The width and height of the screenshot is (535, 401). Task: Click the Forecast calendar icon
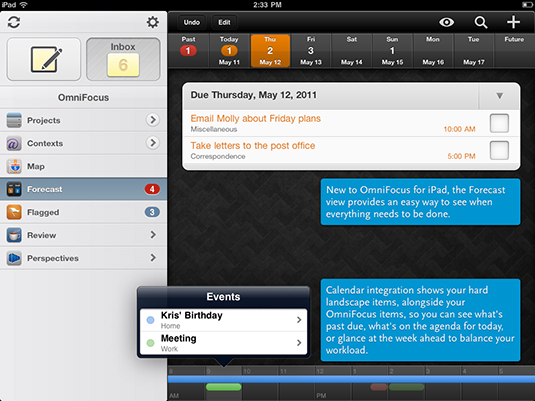14,189
